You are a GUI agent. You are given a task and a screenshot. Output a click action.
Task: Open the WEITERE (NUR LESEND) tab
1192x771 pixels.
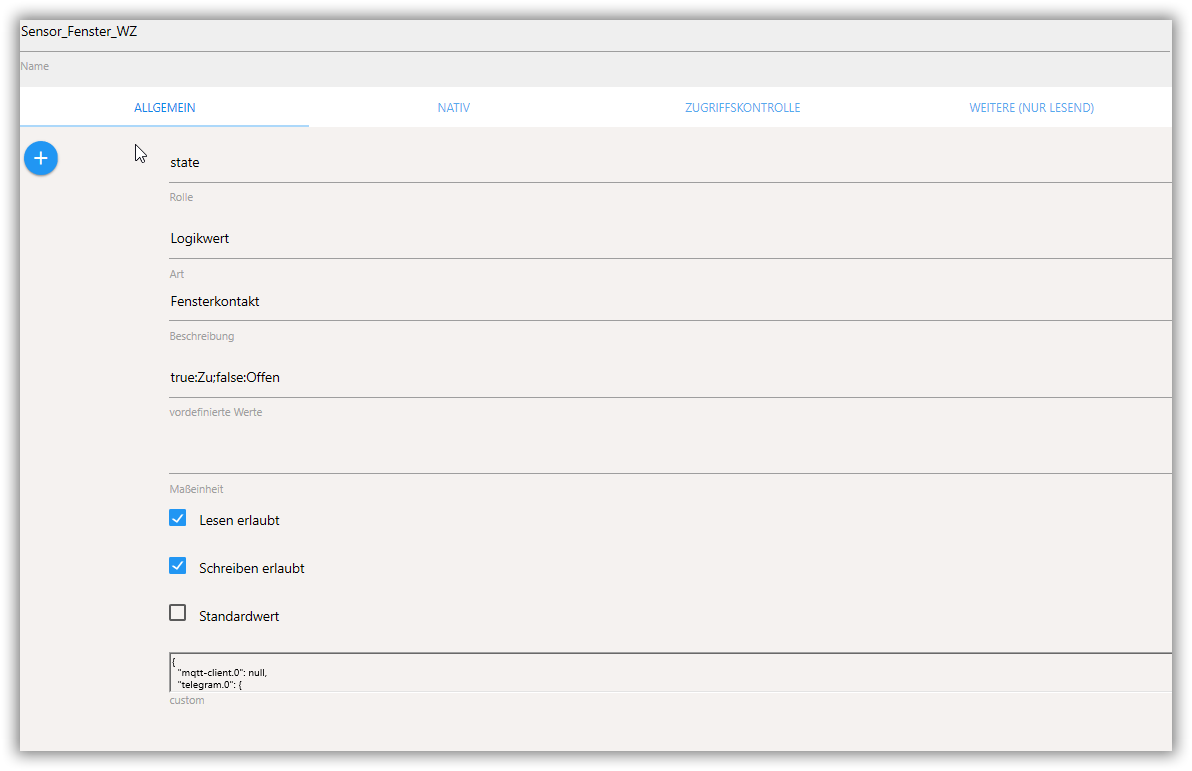click(x=1031, y=107)
